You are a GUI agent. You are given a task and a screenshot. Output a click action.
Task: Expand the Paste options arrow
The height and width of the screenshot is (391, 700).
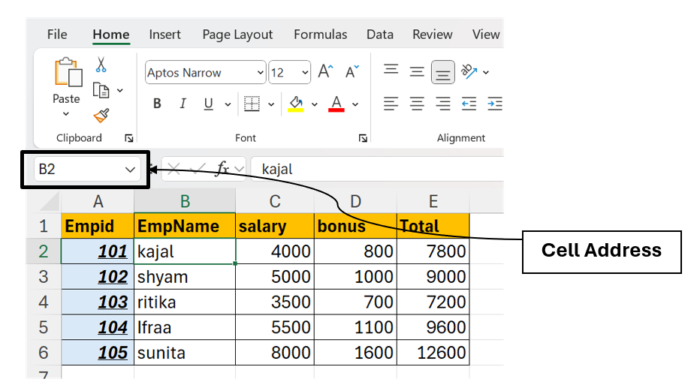pyautogui.click(x=66, y=114)
